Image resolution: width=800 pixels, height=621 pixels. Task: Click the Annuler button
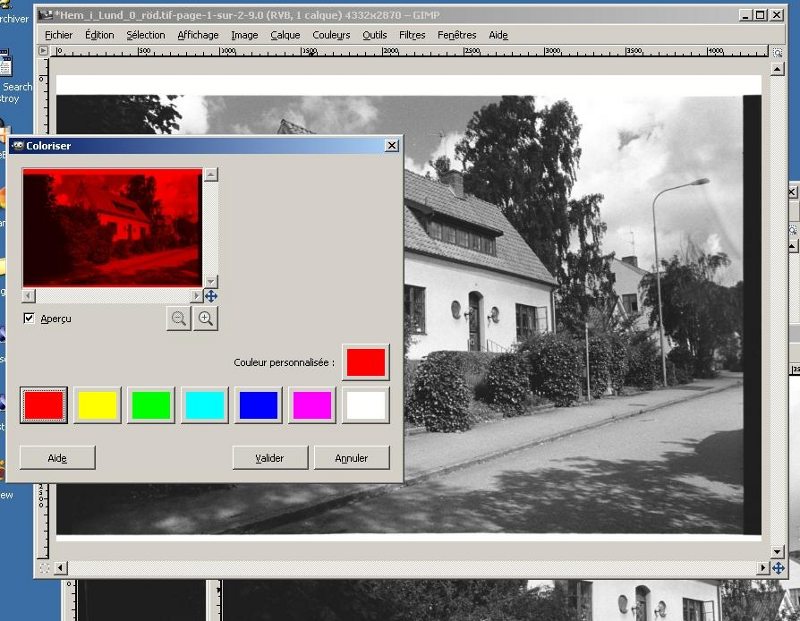pyautogui.click(x=351, y=458)
